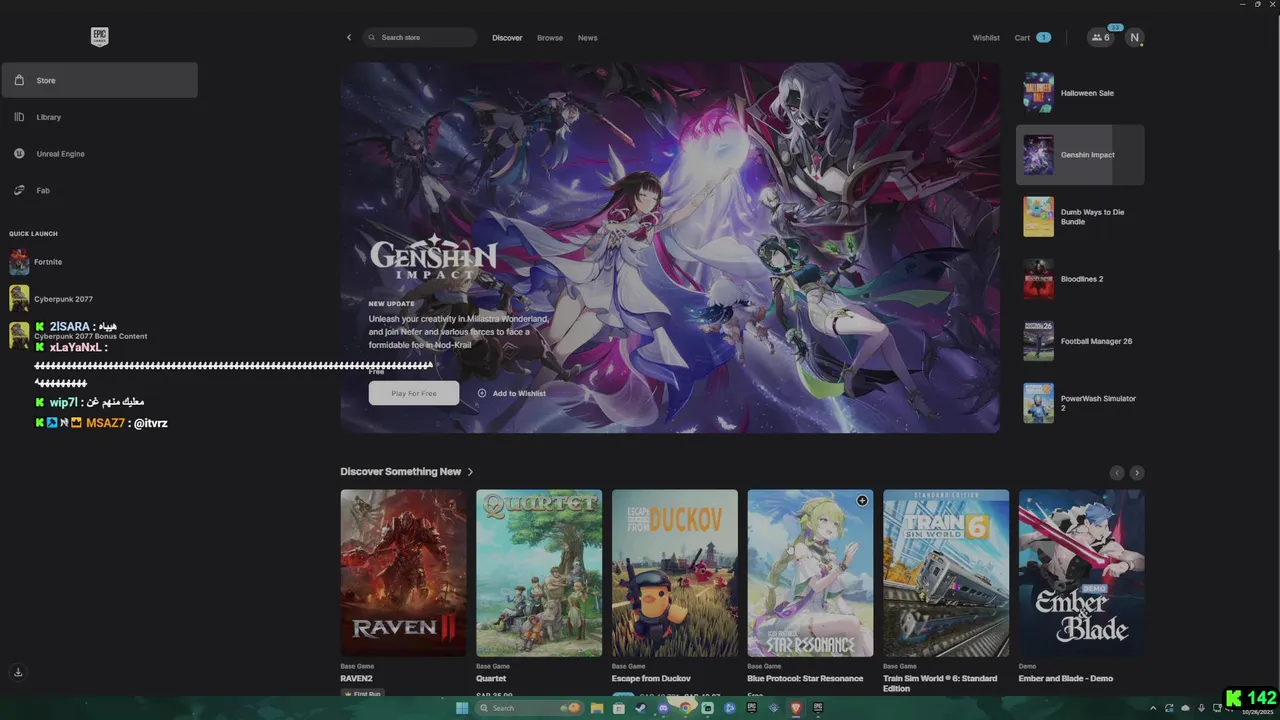Select Halloween Sale in the carousel list
The width and height of the screenshot is (1280, 720).
[1080, 93]
